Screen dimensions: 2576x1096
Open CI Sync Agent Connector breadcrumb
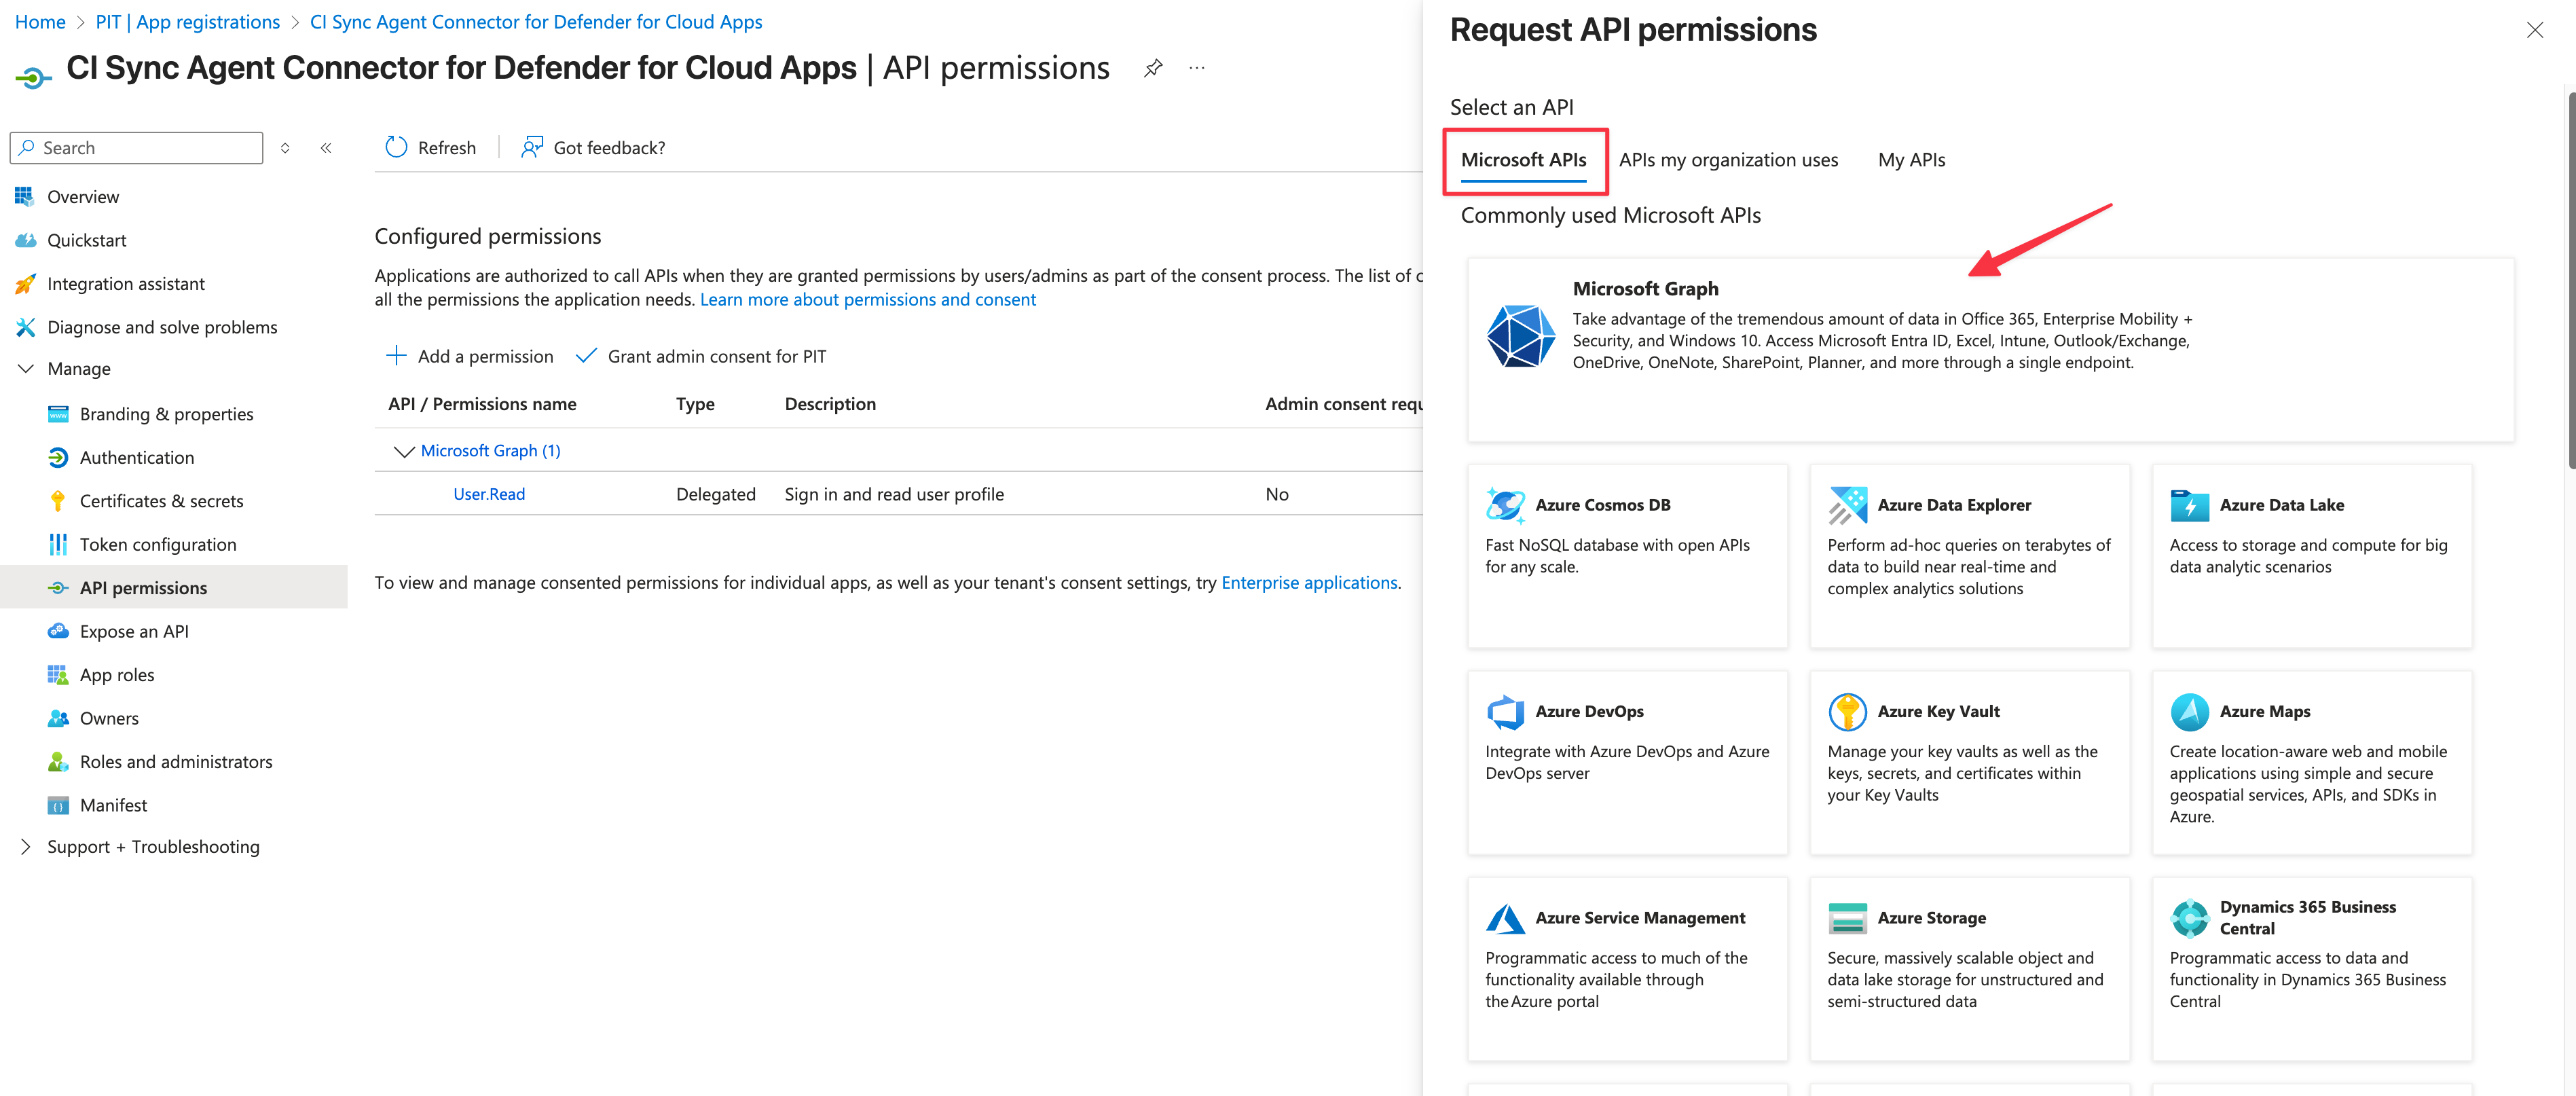pyautogui.click(x=536, y=22)
